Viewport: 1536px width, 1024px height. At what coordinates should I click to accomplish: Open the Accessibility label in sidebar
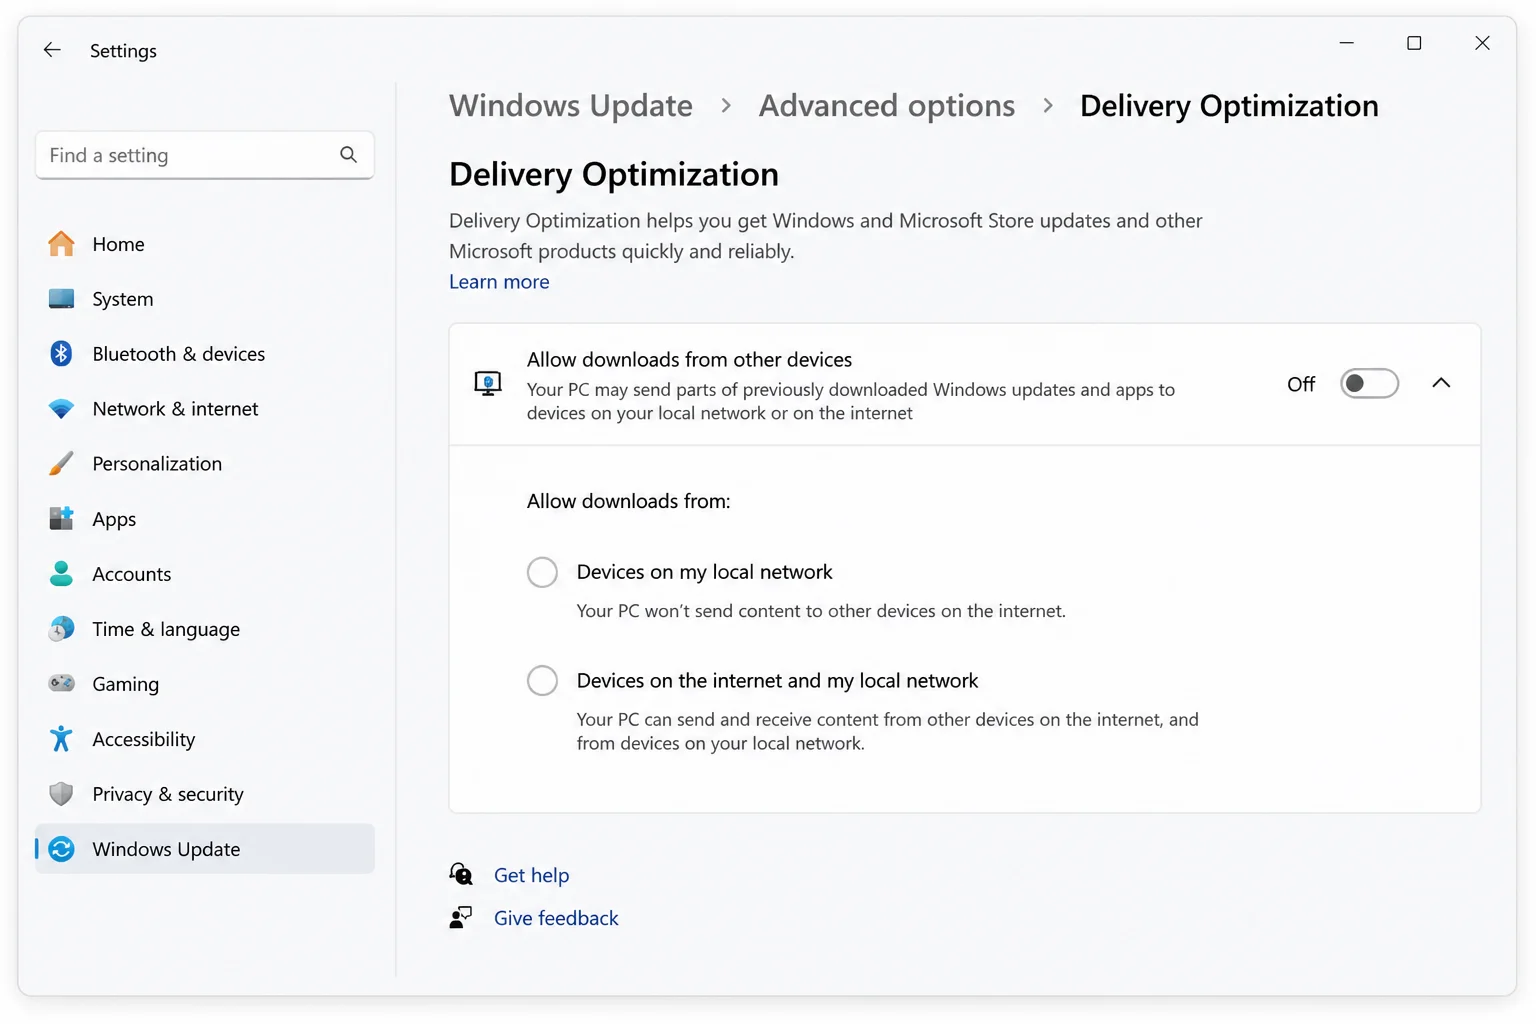(x=144, y=739)
